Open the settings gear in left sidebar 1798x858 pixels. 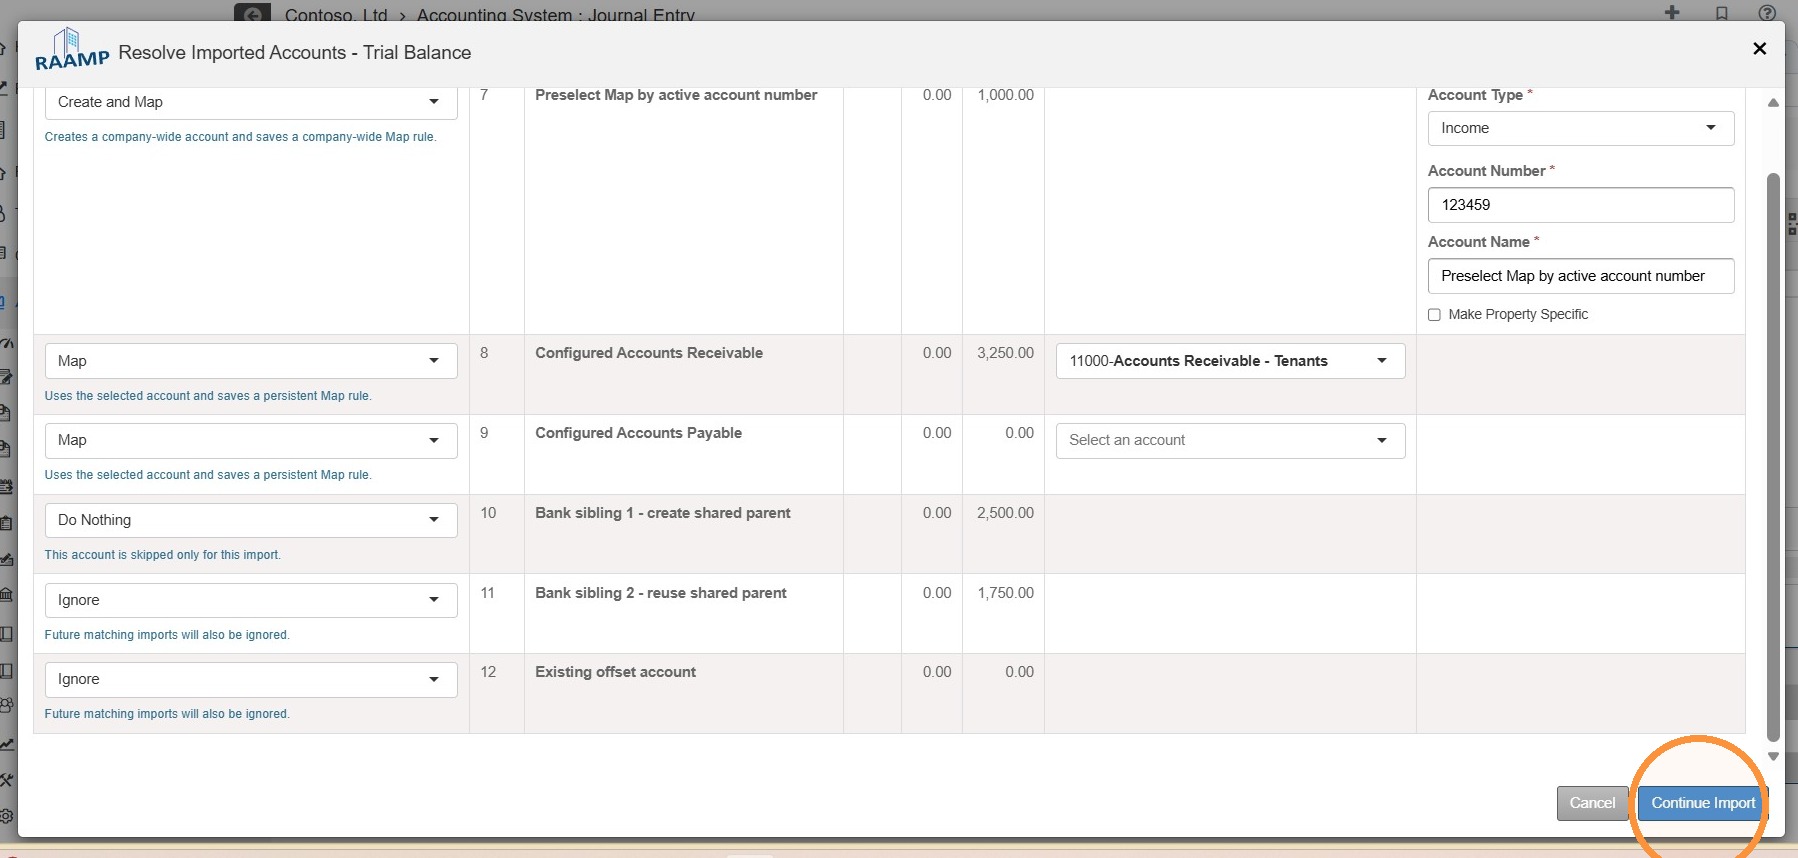click(x=7, y=816)
